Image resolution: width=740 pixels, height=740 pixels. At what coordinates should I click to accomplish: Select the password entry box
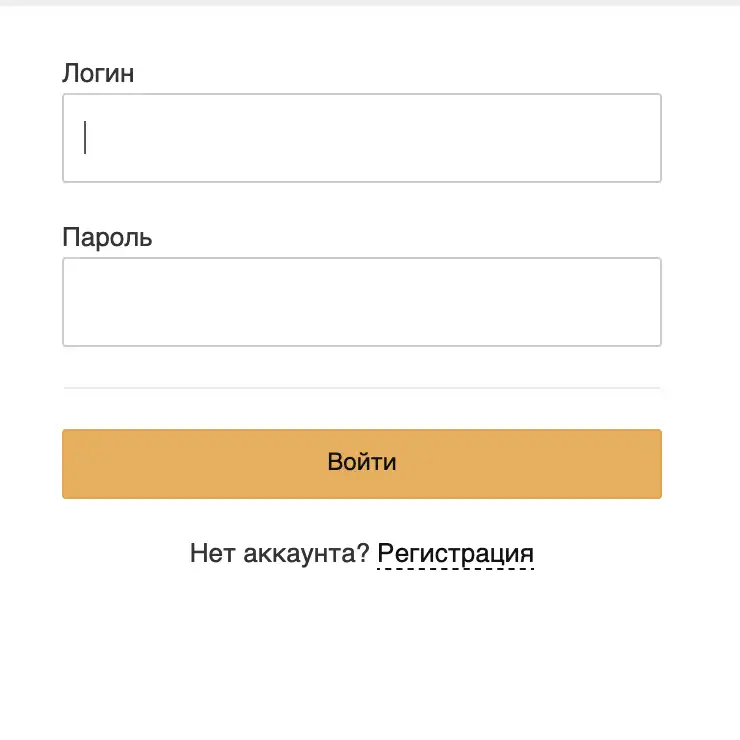[361, 302]
